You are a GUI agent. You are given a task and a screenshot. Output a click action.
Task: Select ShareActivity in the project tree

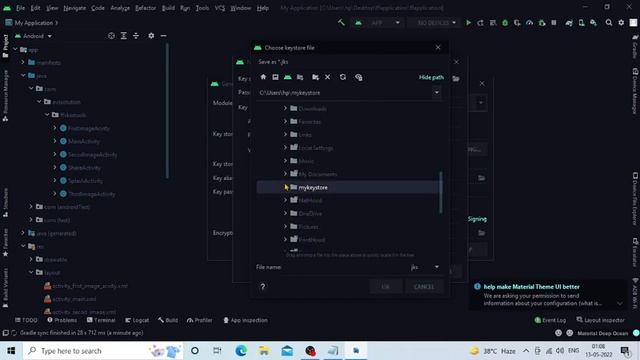(x=84, y=168)
